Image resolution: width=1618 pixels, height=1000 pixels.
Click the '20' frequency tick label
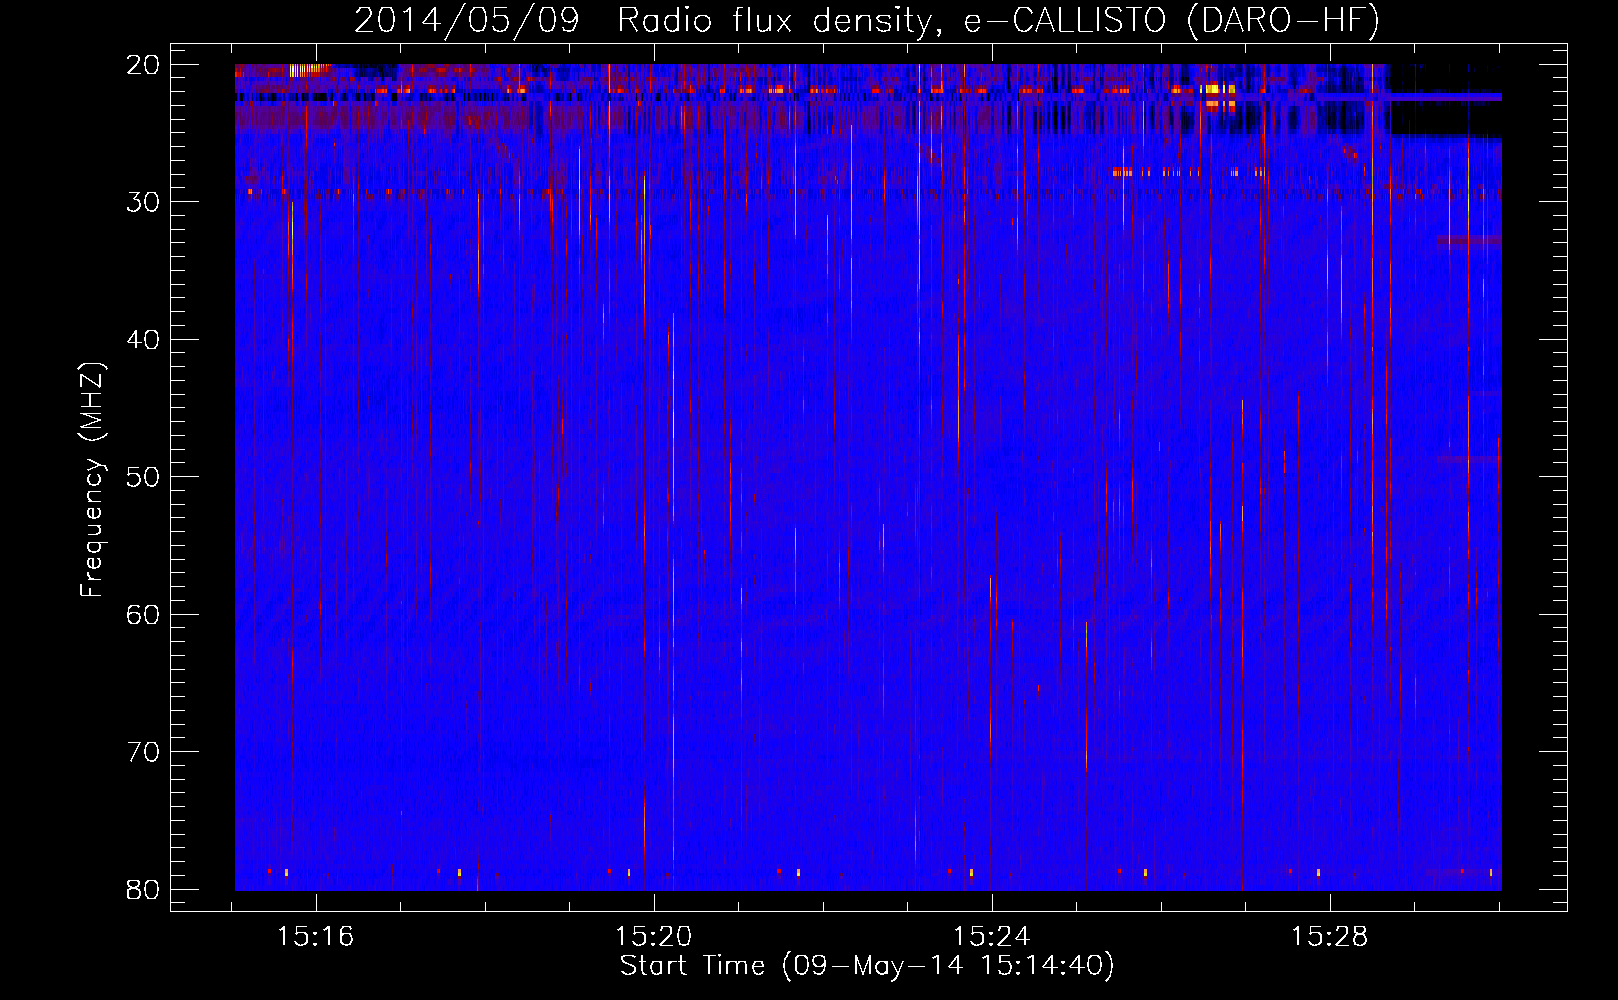143,65
